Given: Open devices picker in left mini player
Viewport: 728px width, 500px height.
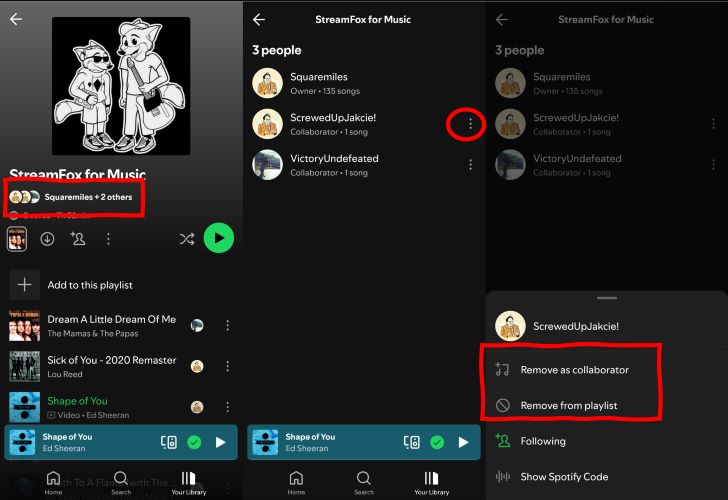Looking at the screenshot, I should click(x=169, y=442).
